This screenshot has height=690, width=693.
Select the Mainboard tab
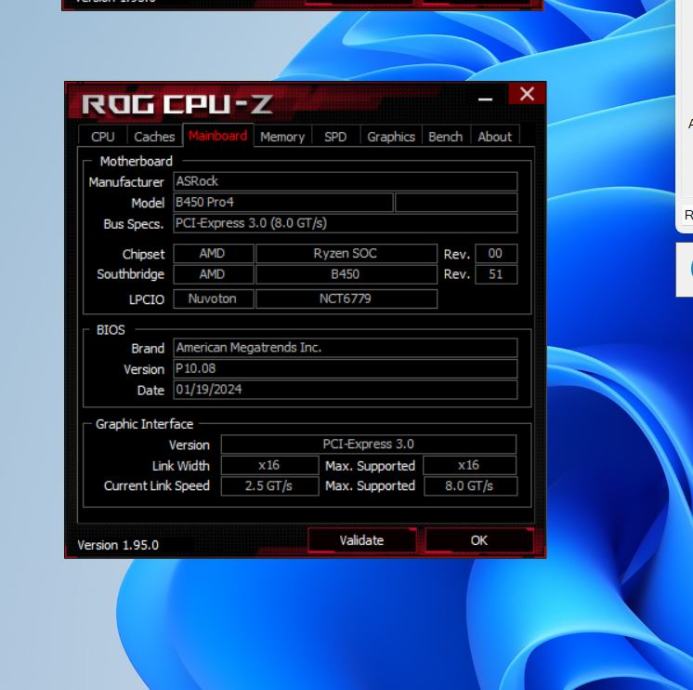click(x=218, y=136)
